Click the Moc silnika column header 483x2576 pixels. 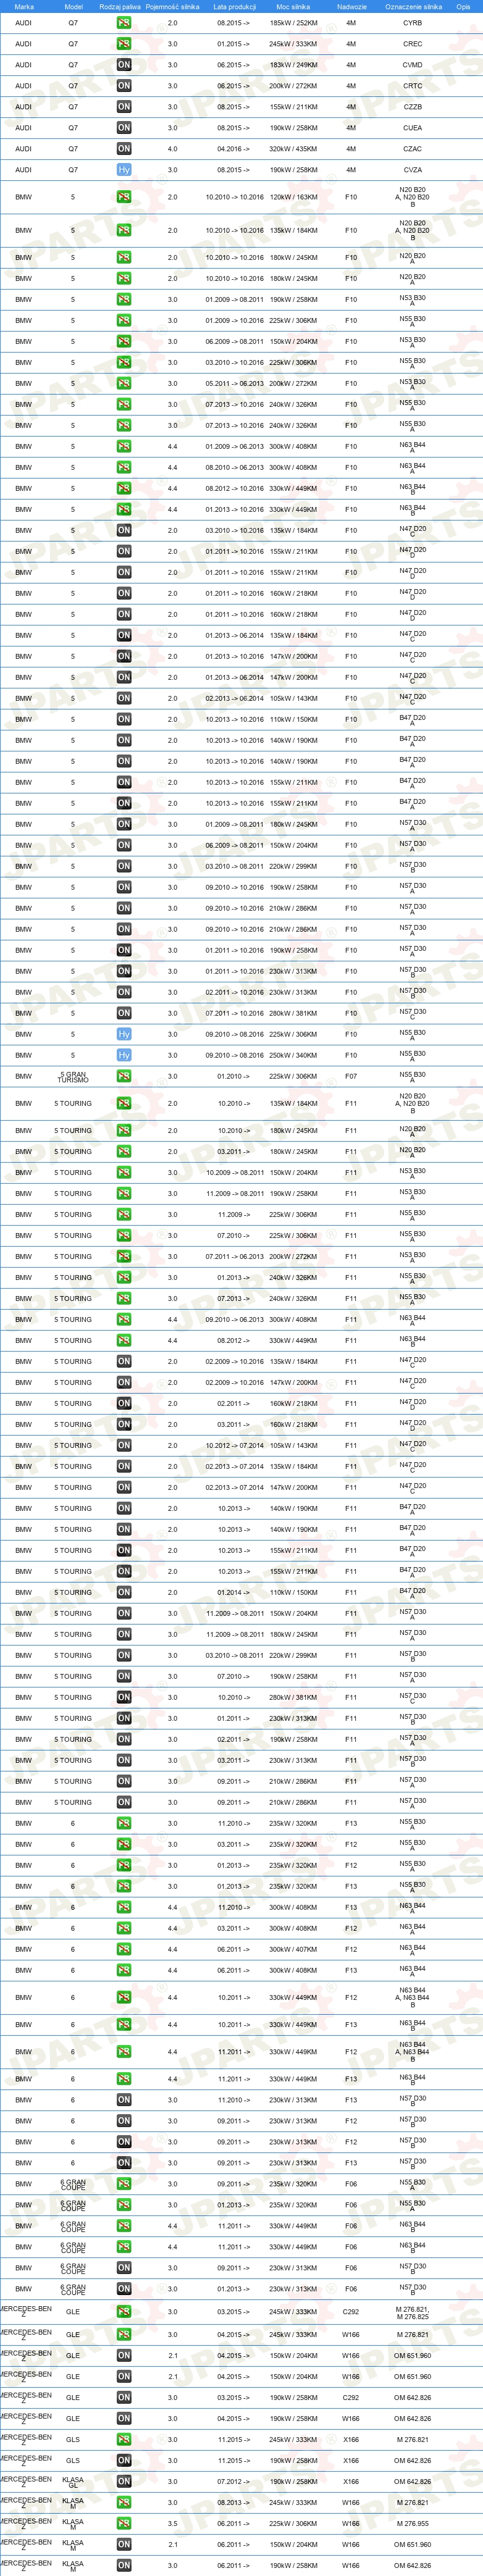pos(293,6)
